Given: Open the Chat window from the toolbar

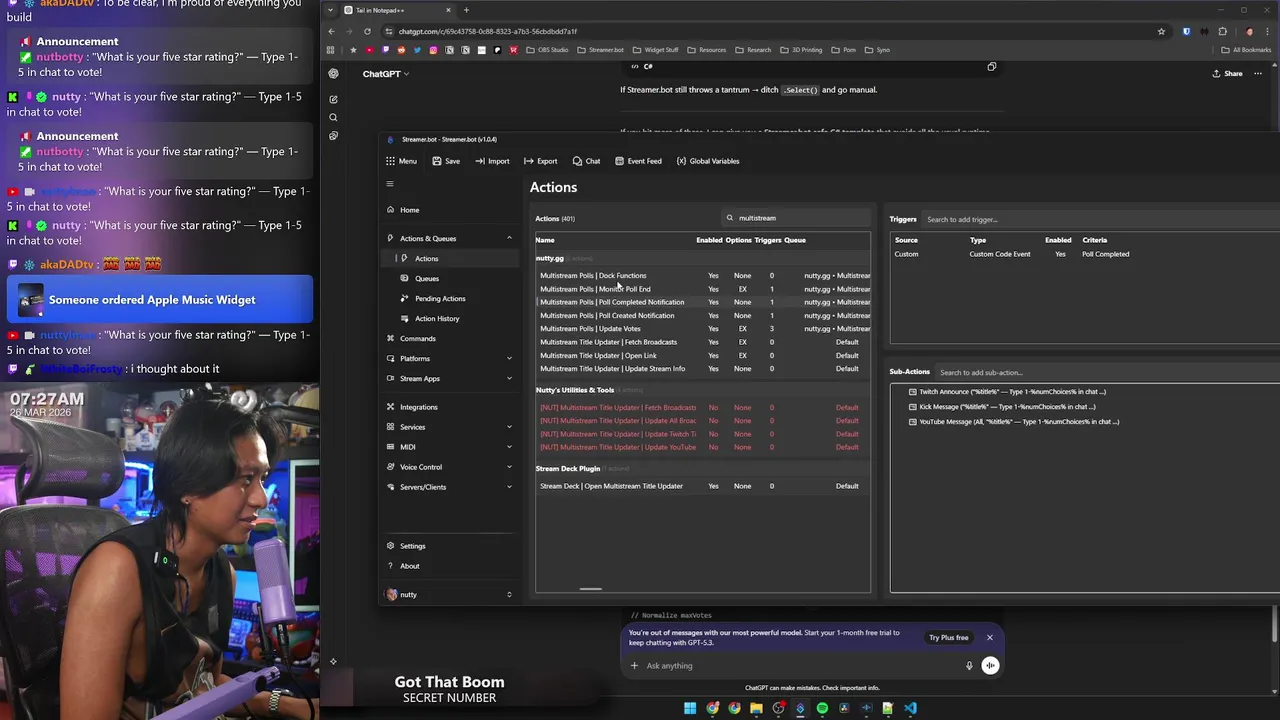Looking at the screenshot, I should coord(586,161).
